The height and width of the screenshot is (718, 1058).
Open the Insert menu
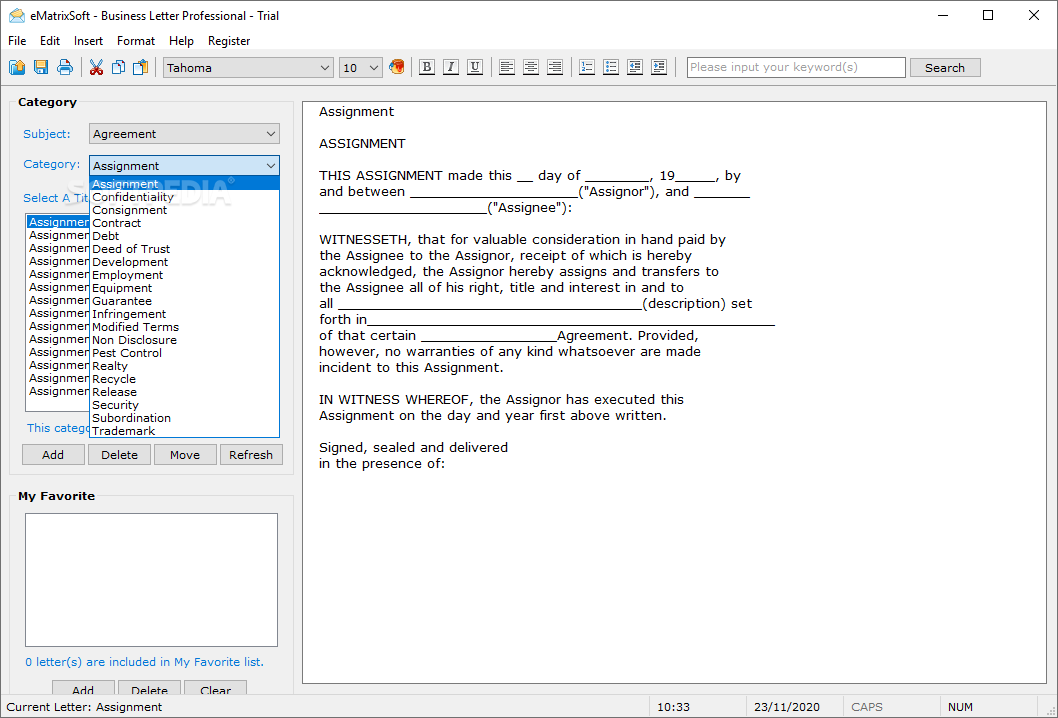88,41
